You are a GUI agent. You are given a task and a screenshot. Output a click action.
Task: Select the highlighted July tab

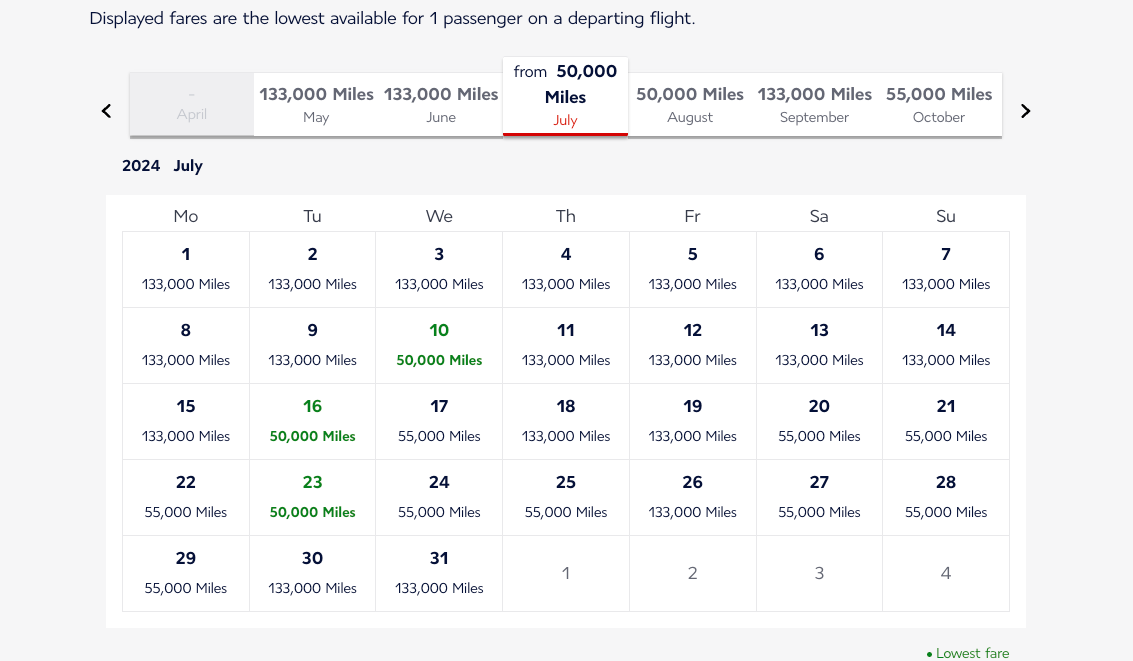[x=565, y=96]
